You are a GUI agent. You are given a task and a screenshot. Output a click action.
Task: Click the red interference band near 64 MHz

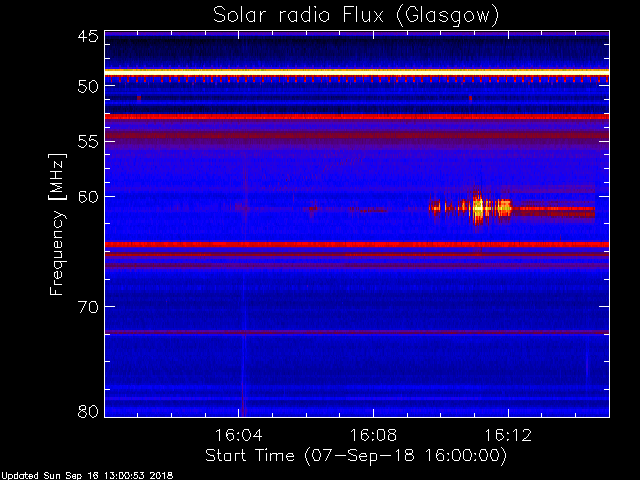click(x=357, y=244)
